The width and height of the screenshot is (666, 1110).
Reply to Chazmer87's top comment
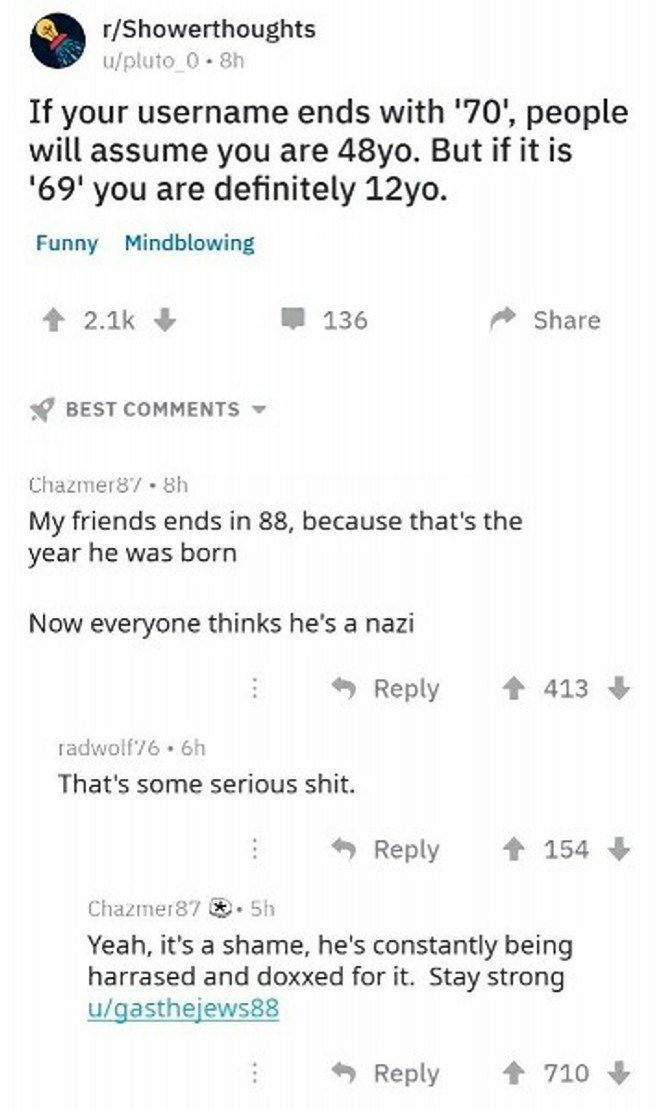386,688
